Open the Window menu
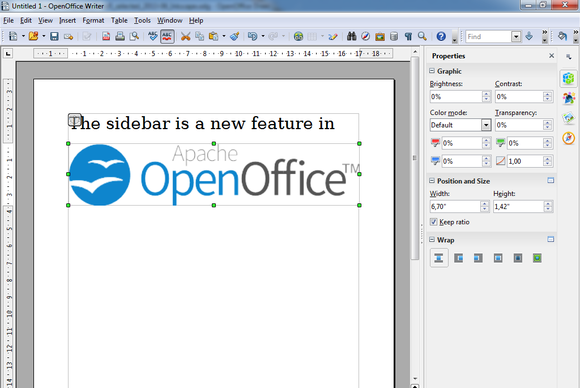580x388 pixels. click(x=169, y=20)
